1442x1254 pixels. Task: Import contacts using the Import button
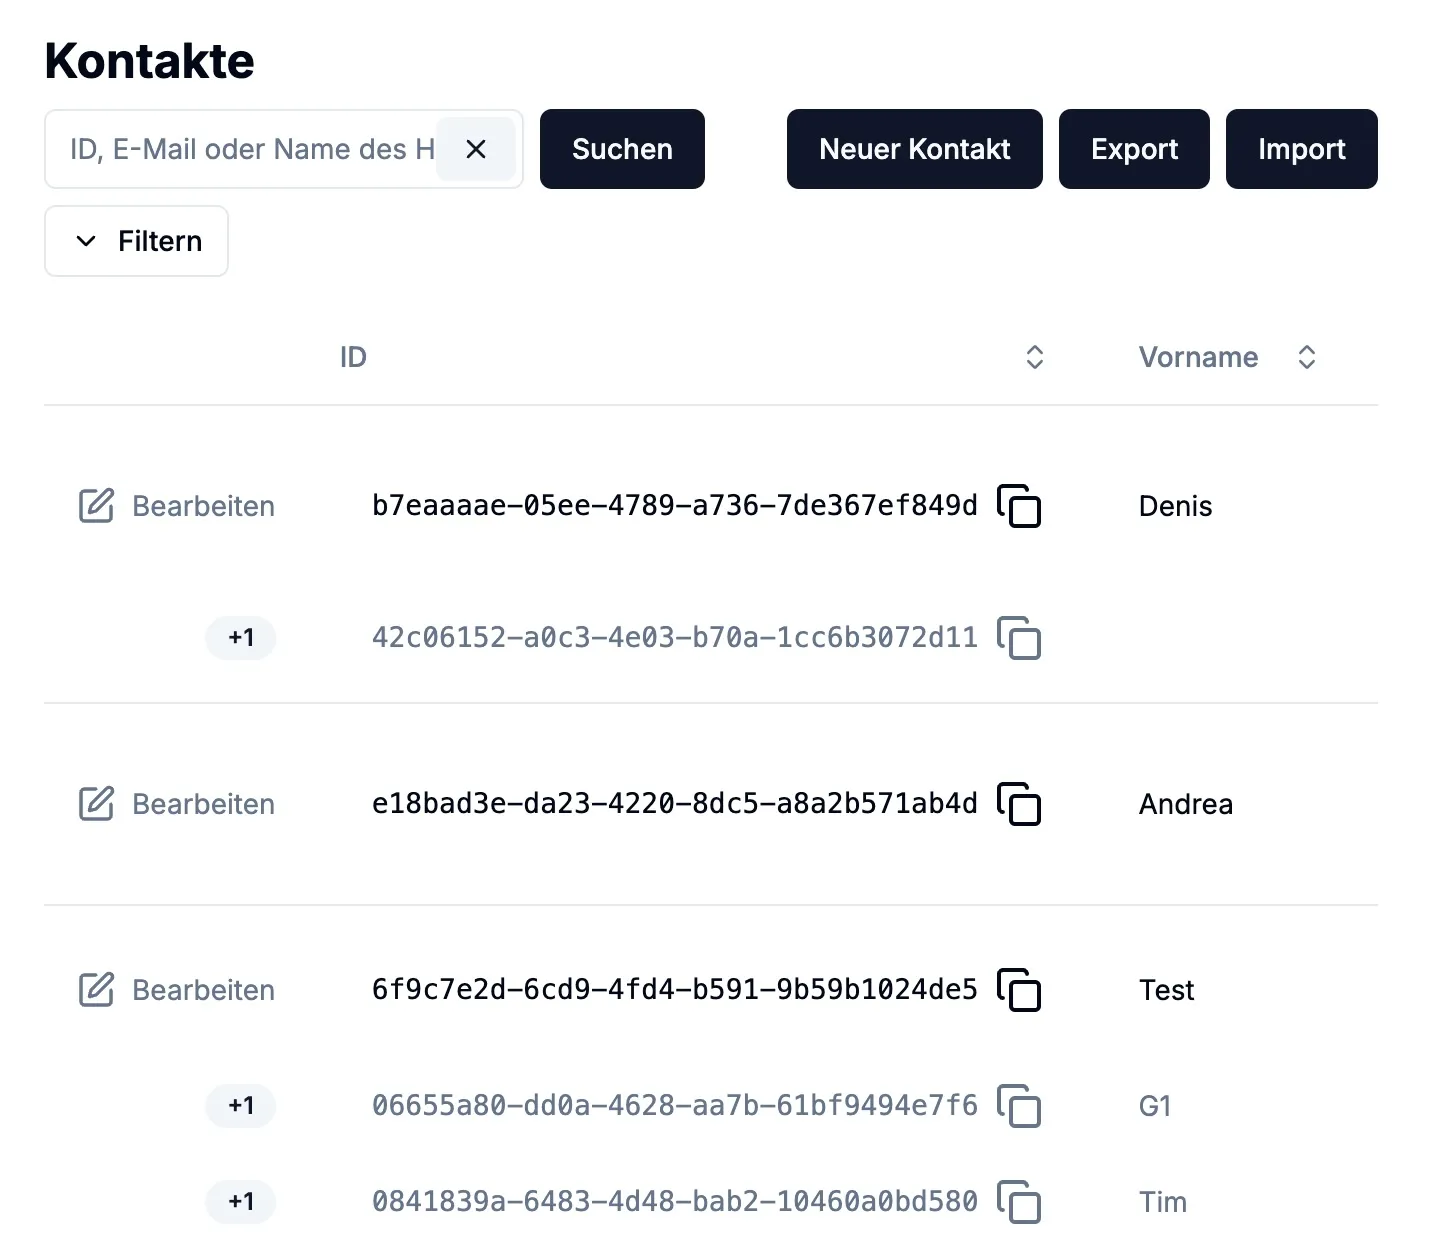pos(1301,148)
